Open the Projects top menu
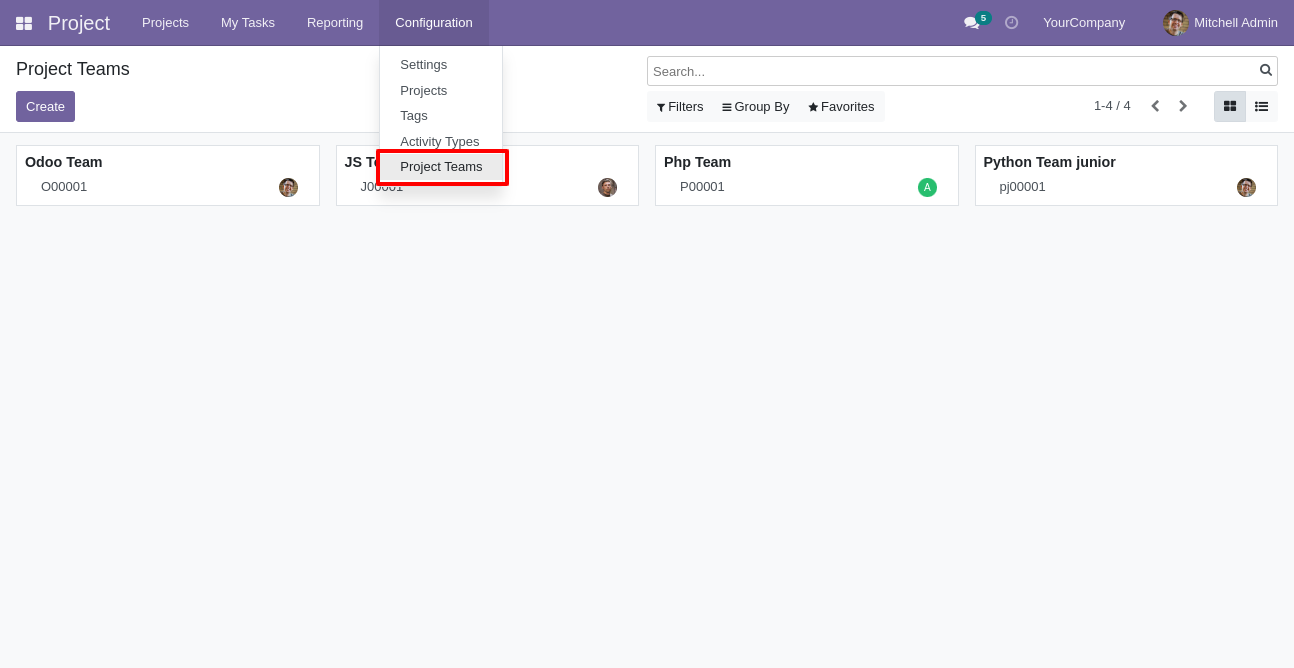The image size is (1294, 668). tap(165, 22)
